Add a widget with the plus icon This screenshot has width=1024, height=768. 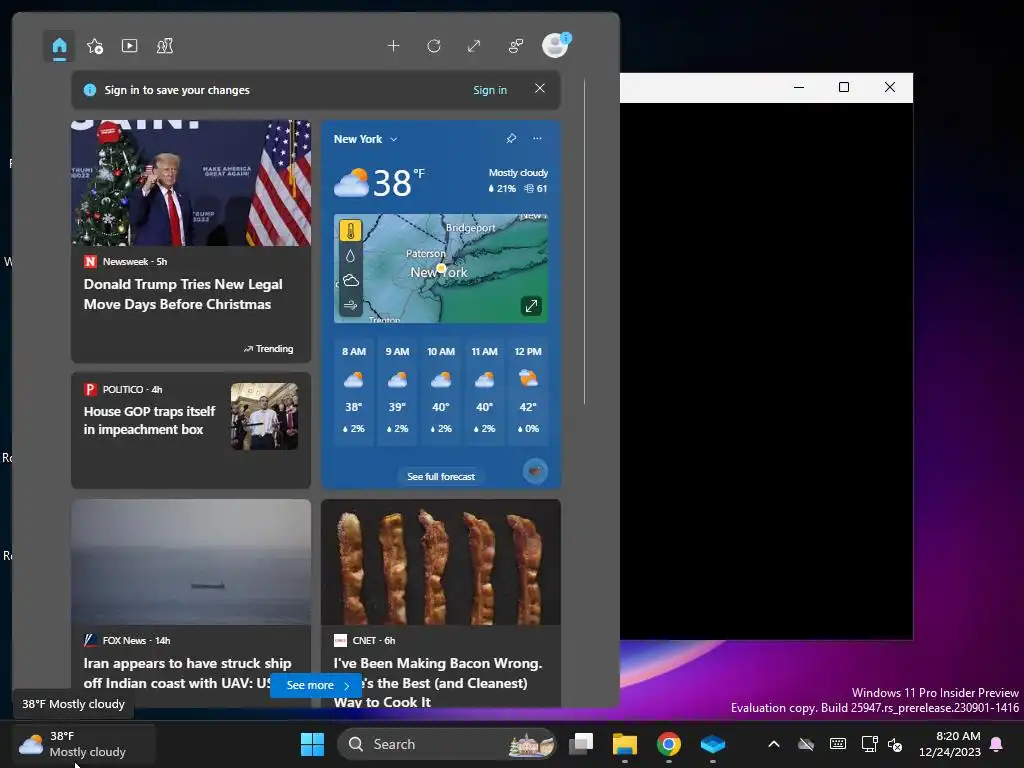click(393, 46)
